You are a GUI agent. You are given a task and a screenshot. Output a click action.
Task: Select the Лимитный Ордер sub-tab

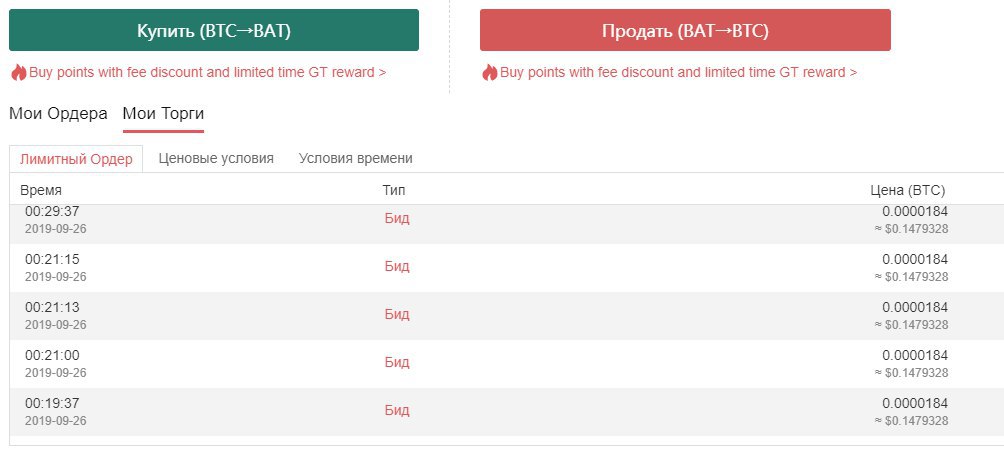tap(76, 159)
